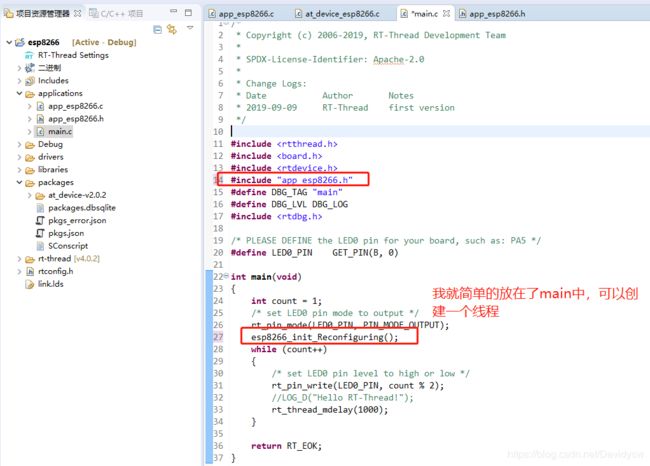Click the Debug folder icon
Screen dimensions: 650x466
(29, 145)
